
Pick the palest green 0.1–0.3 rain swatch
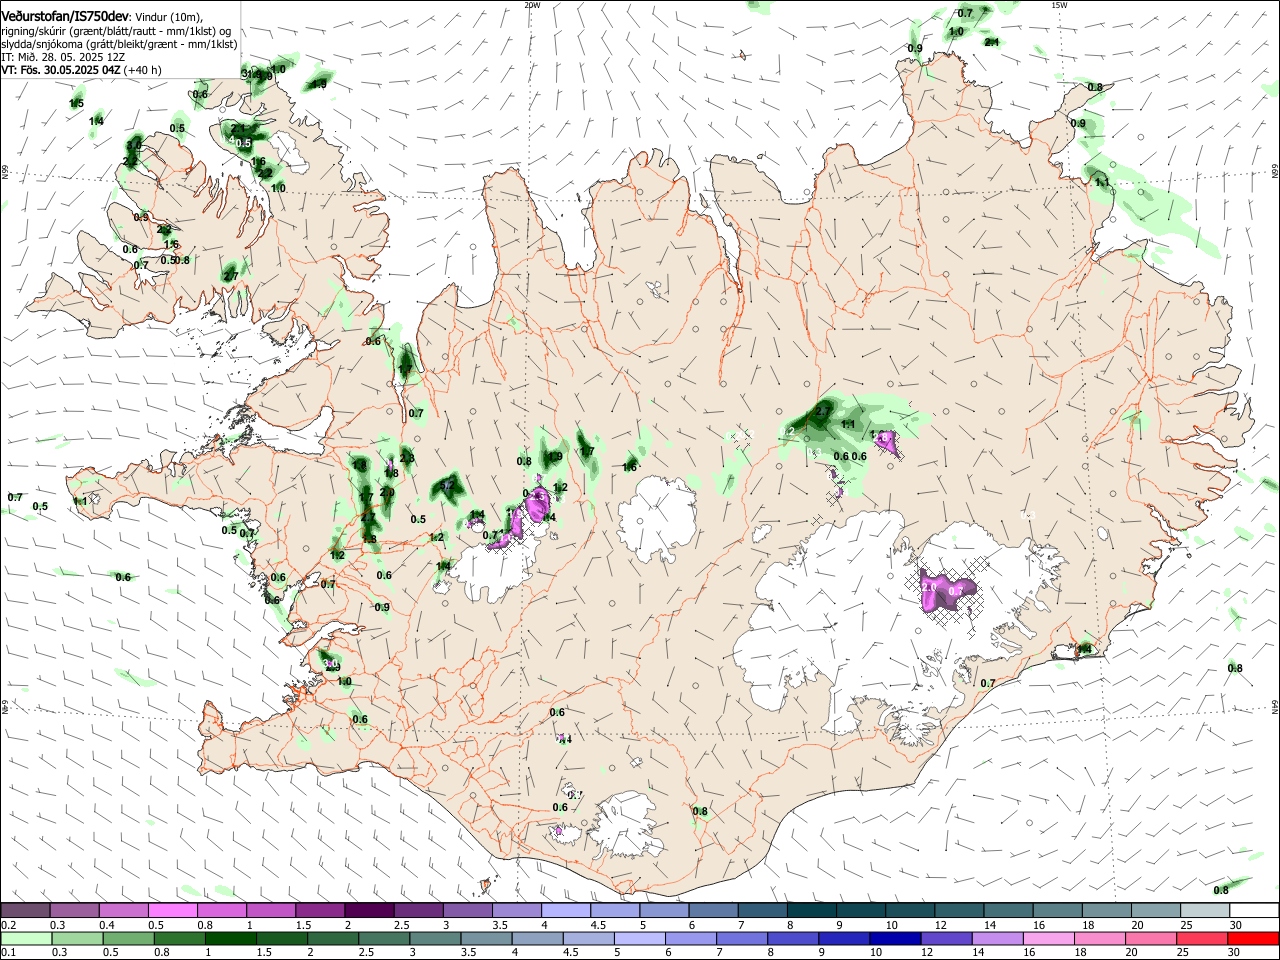click(x=26, y=938)
